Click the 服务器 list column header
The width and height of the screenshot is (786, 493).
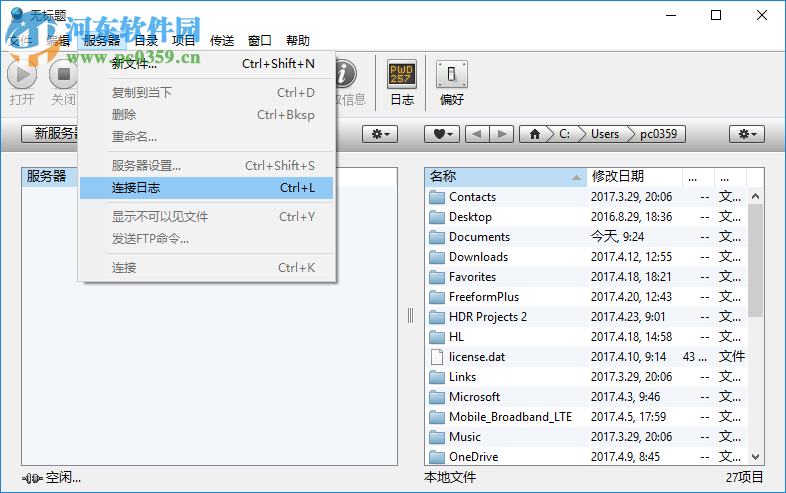pos(50,177)
